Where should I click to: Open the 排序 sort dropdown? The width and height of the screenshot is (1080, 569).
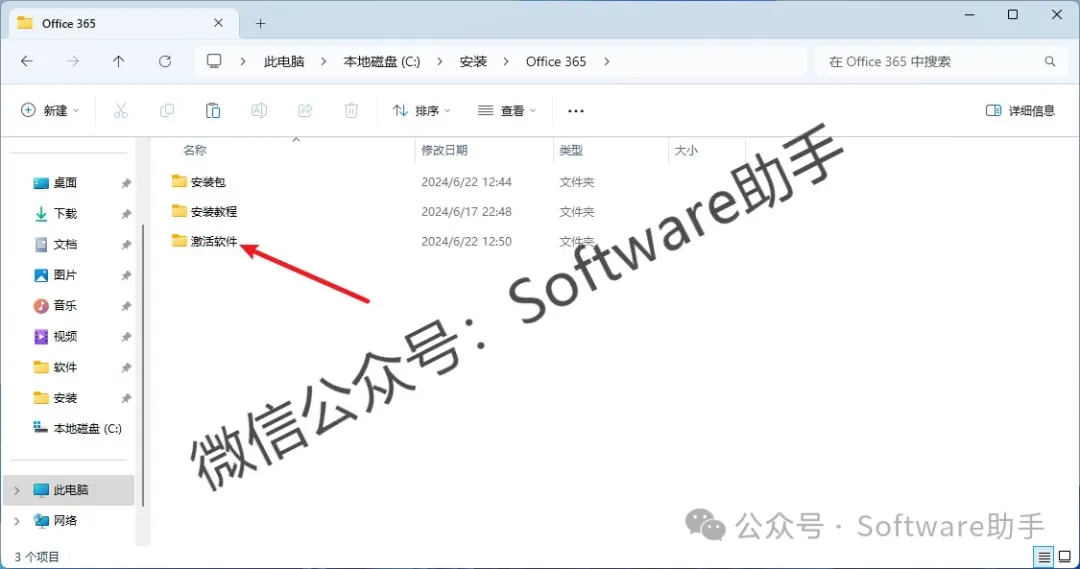coord(422,110)
